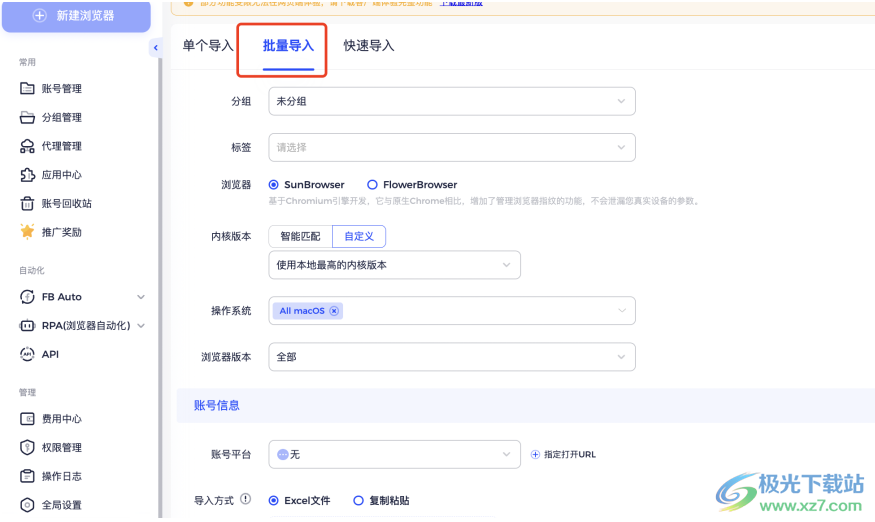The width and height of the screenshot is (875, 522).
Task: Open 费用中心 wallet icon
Action: tap(27, 419)
